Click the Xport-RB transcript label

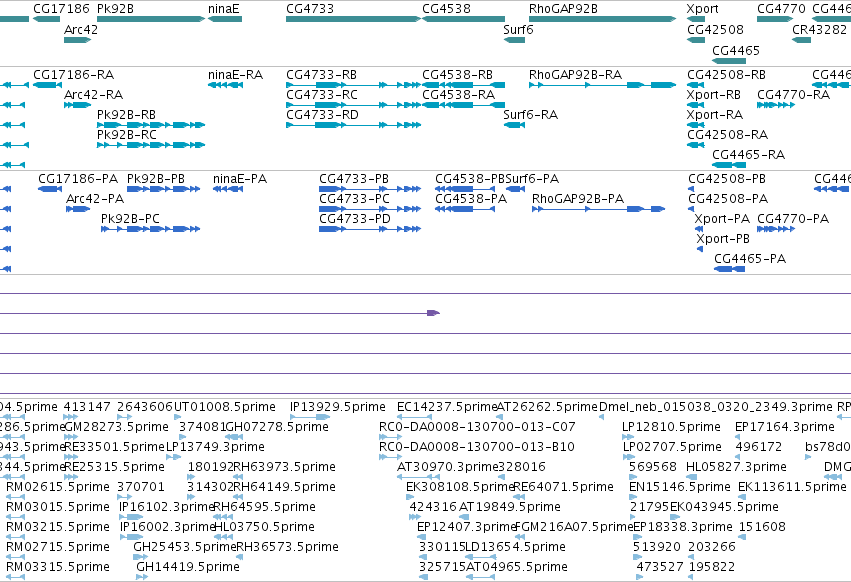pyautogui.click(x=713, y=94)
